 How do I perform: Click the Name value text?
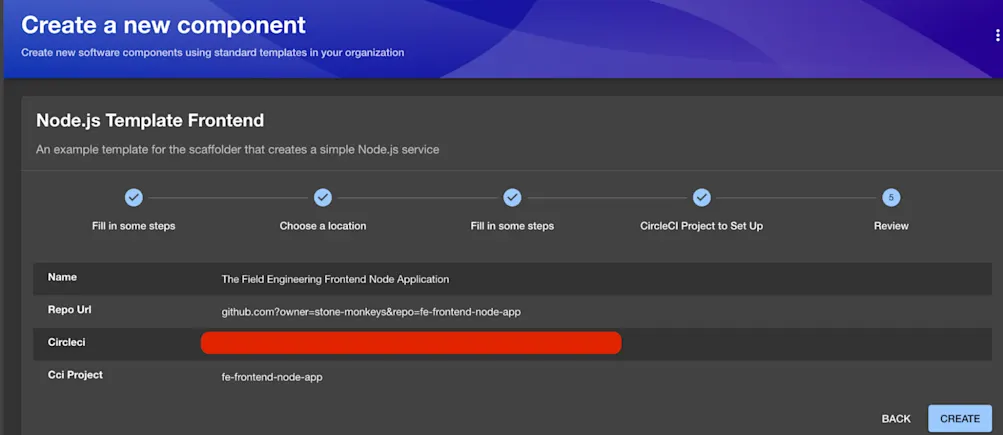pos(335,279)
